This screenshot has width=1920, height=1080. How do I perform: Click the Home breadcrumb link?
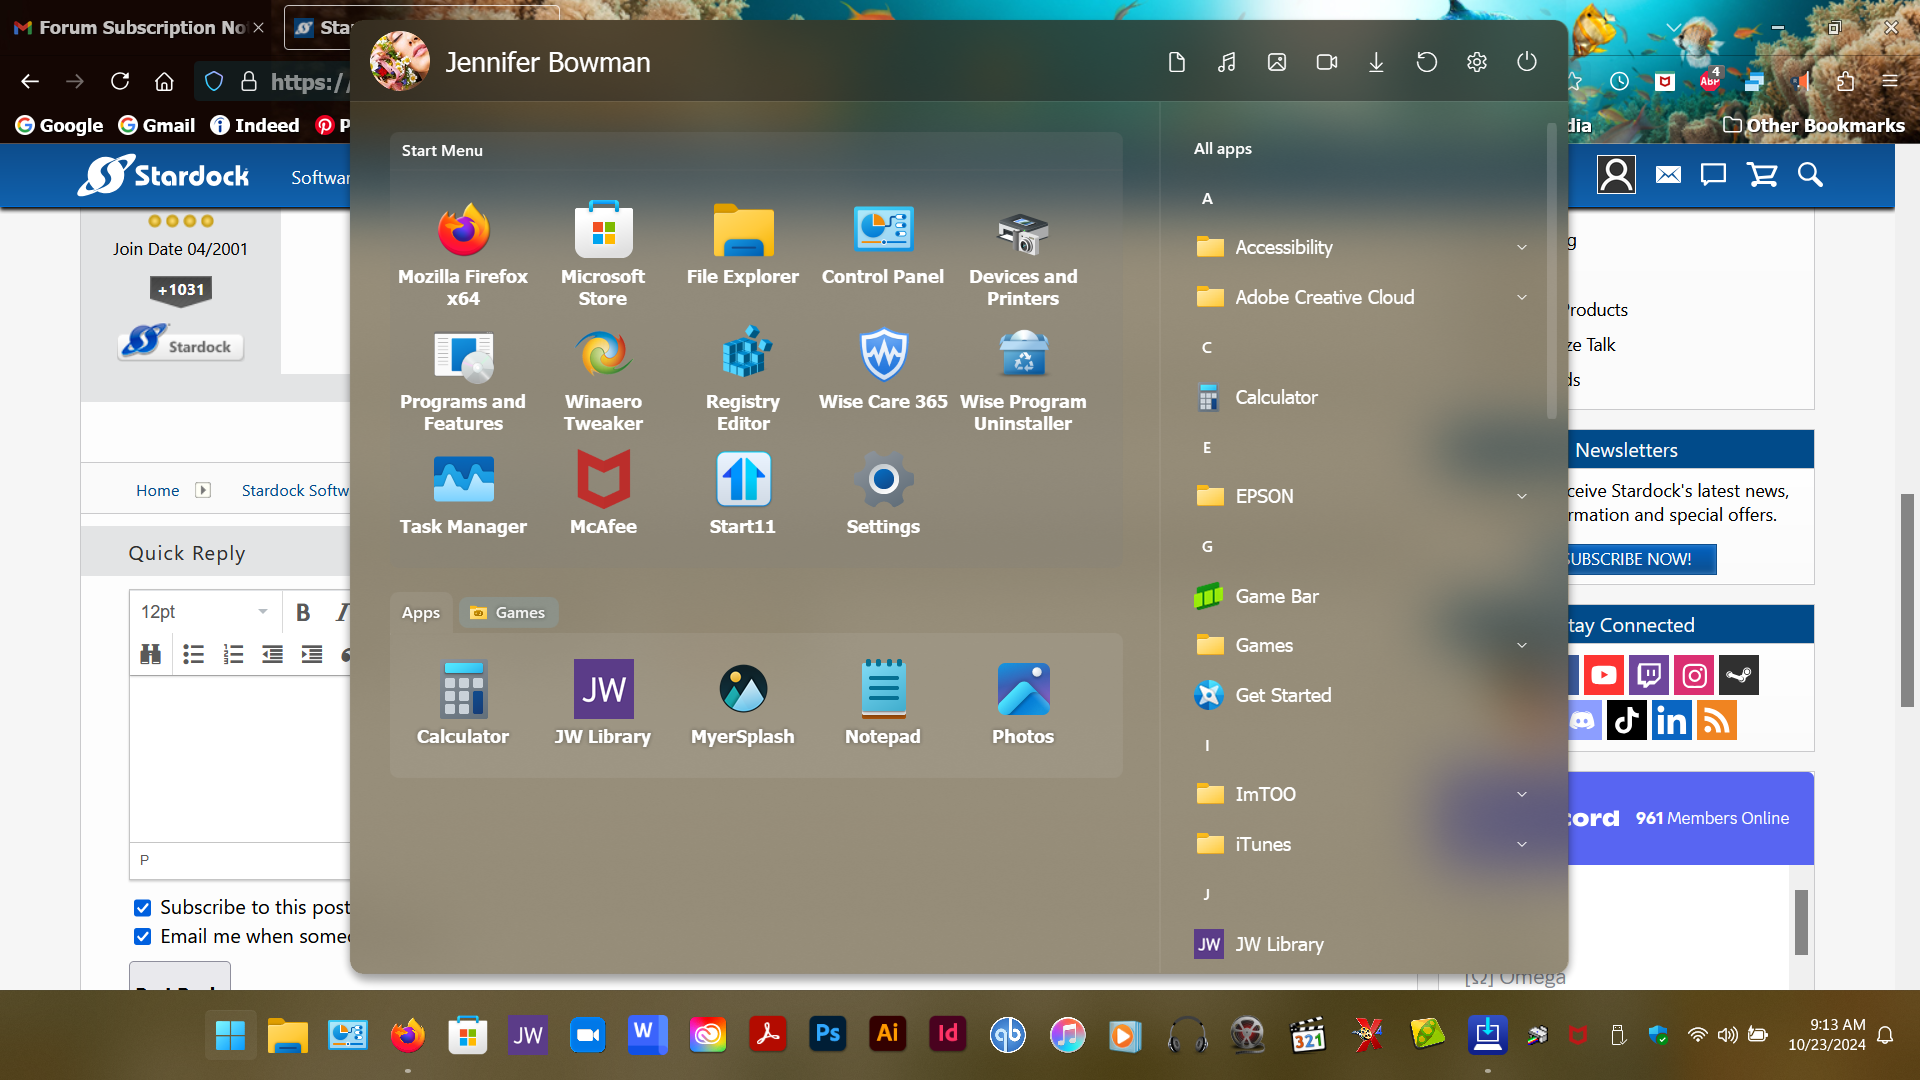[158, 490]
